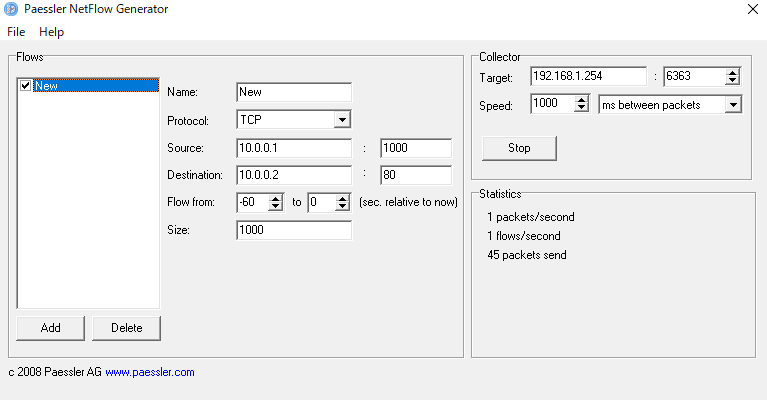Open the www.paessler.com link
The image size is (767, 400).
click(x=150, y=372)
